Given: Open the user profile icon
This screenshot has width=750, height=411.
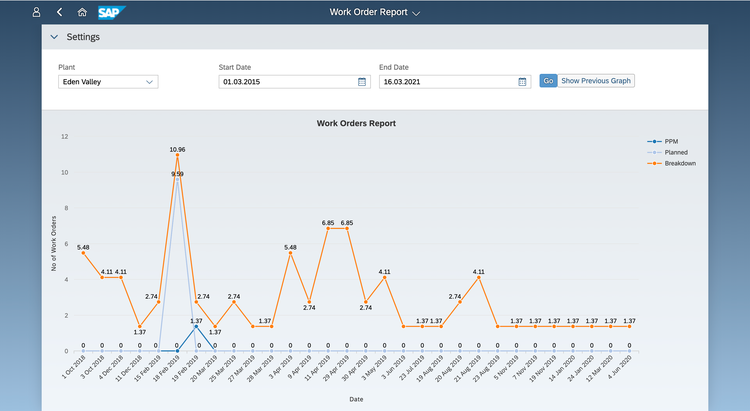Looking at the screenshot, I should click(36, 12).
